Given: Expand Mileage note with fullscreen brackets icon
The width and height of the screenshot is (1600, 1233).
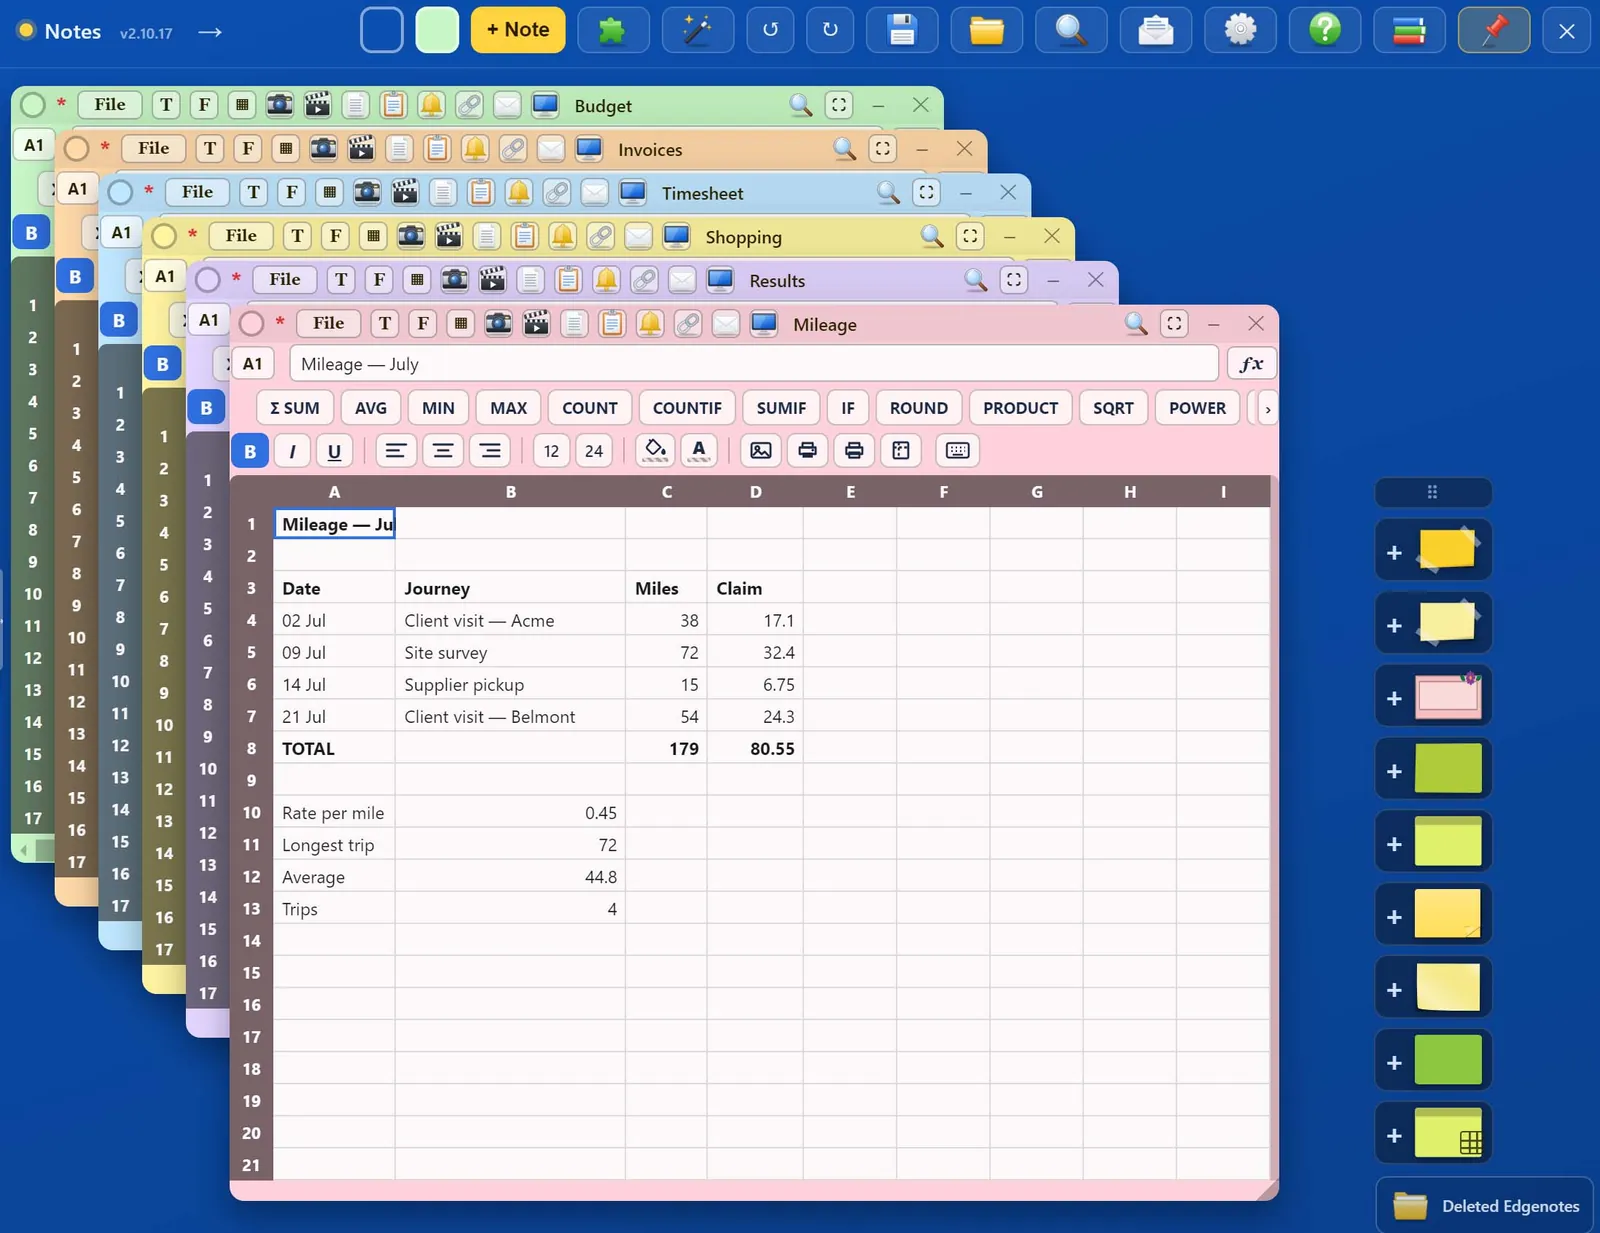Looking at the screenshot, I should point(1174,323).
